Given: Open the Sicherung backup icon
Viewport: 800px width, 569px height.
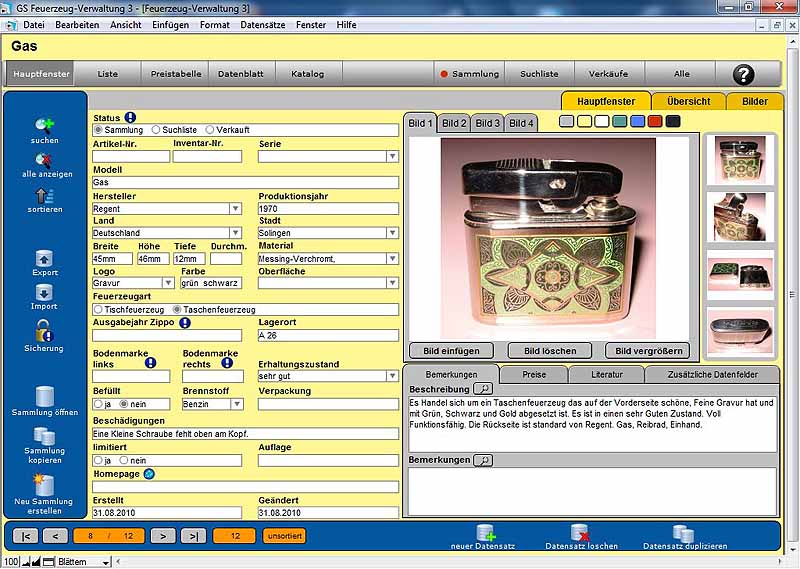Looking at the screenshot, I should click(44, 331).
